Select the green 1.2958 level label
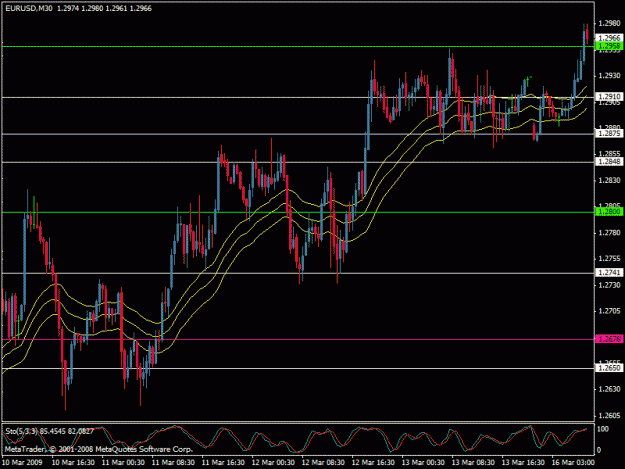Image resolution: width=625 pixels, height=469 pixels. 609,46
